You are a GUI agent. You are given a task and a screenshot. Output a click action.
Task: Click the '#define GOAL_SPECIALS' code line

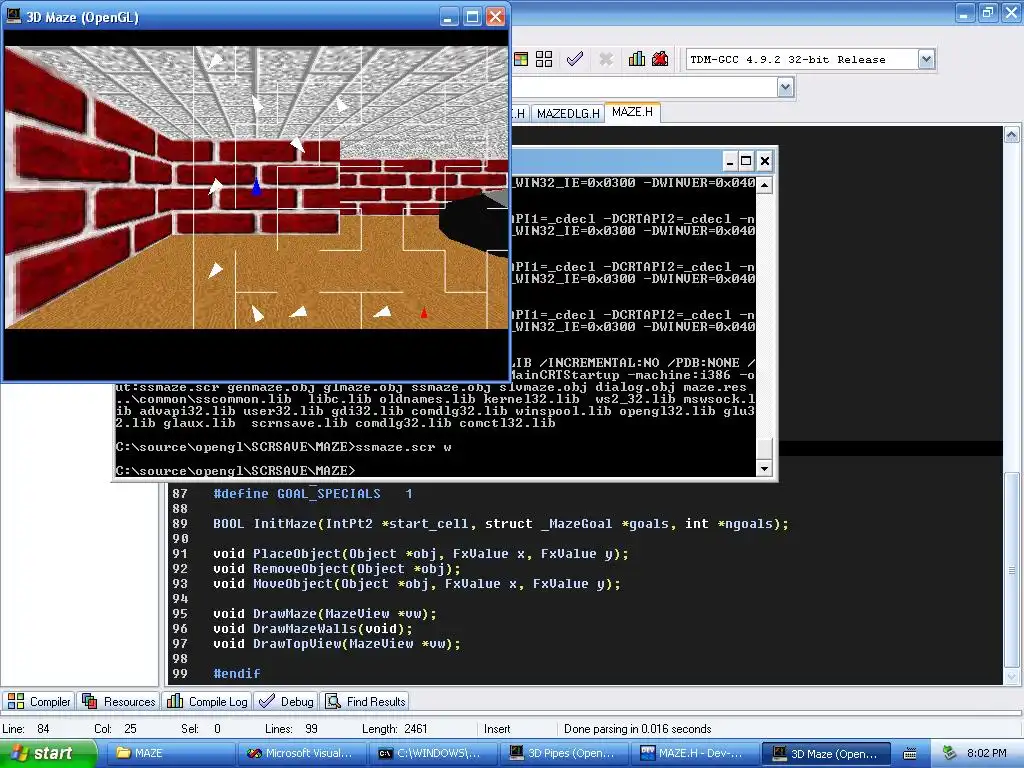[312, 494]
